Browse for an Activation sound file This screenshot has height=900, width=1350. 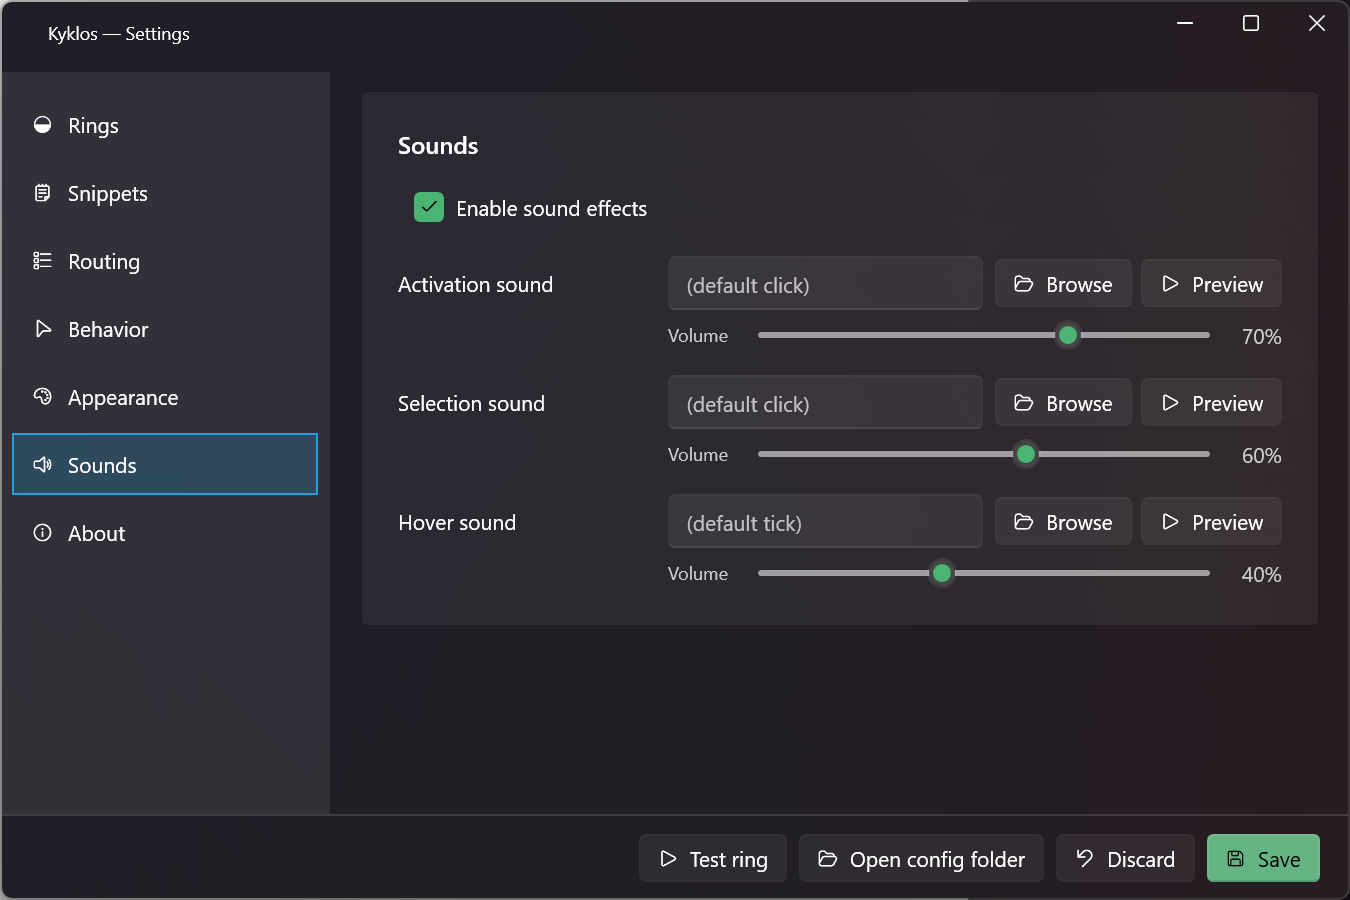1063,284
